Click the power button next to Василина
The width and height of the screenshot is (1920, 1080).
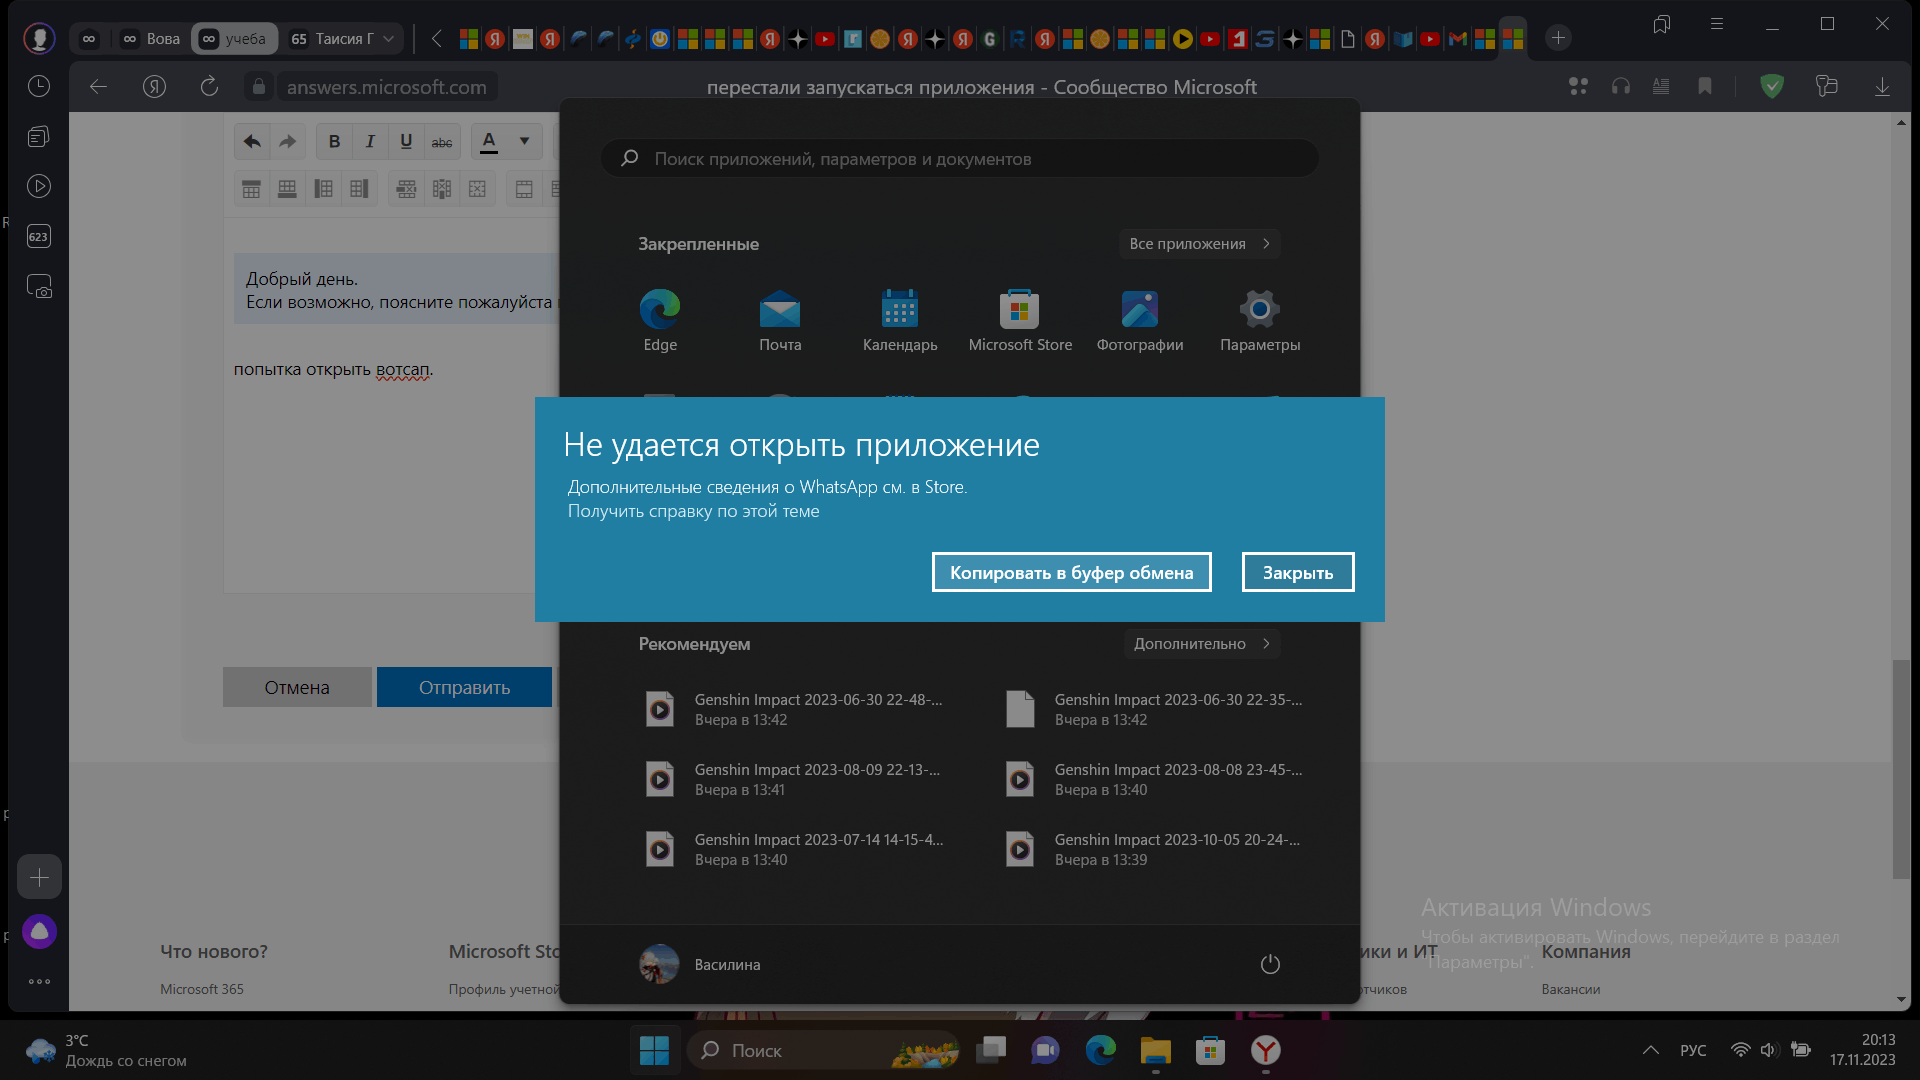pos(1270,963)
